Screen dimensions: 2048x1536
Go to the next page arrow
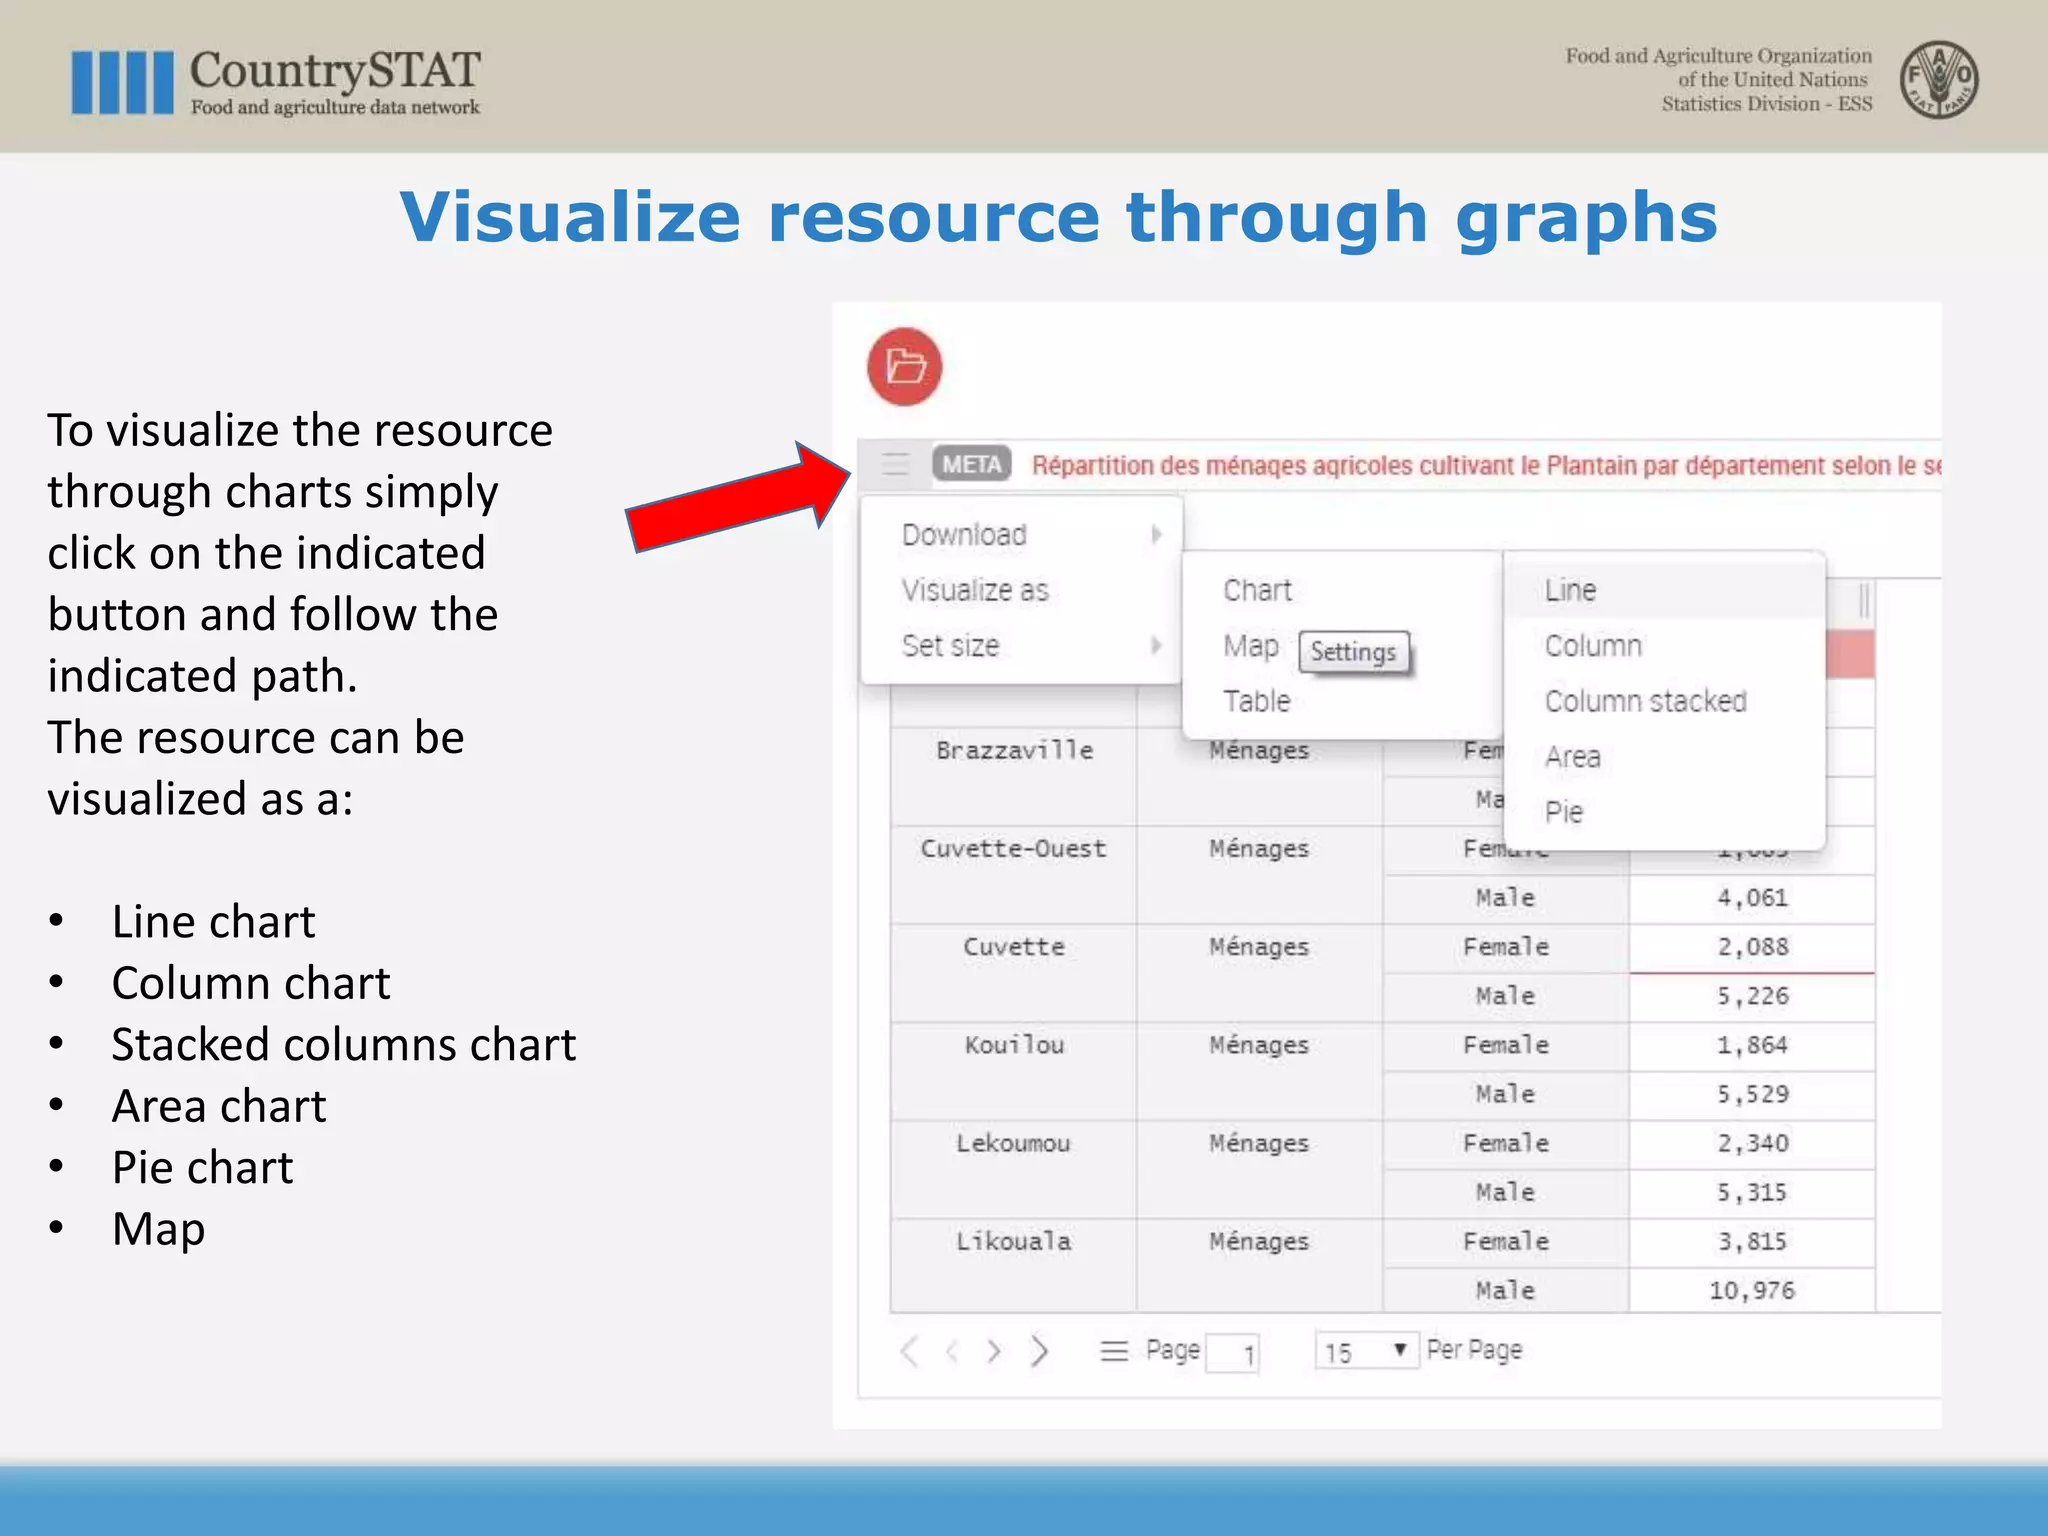click(994, 1351)
